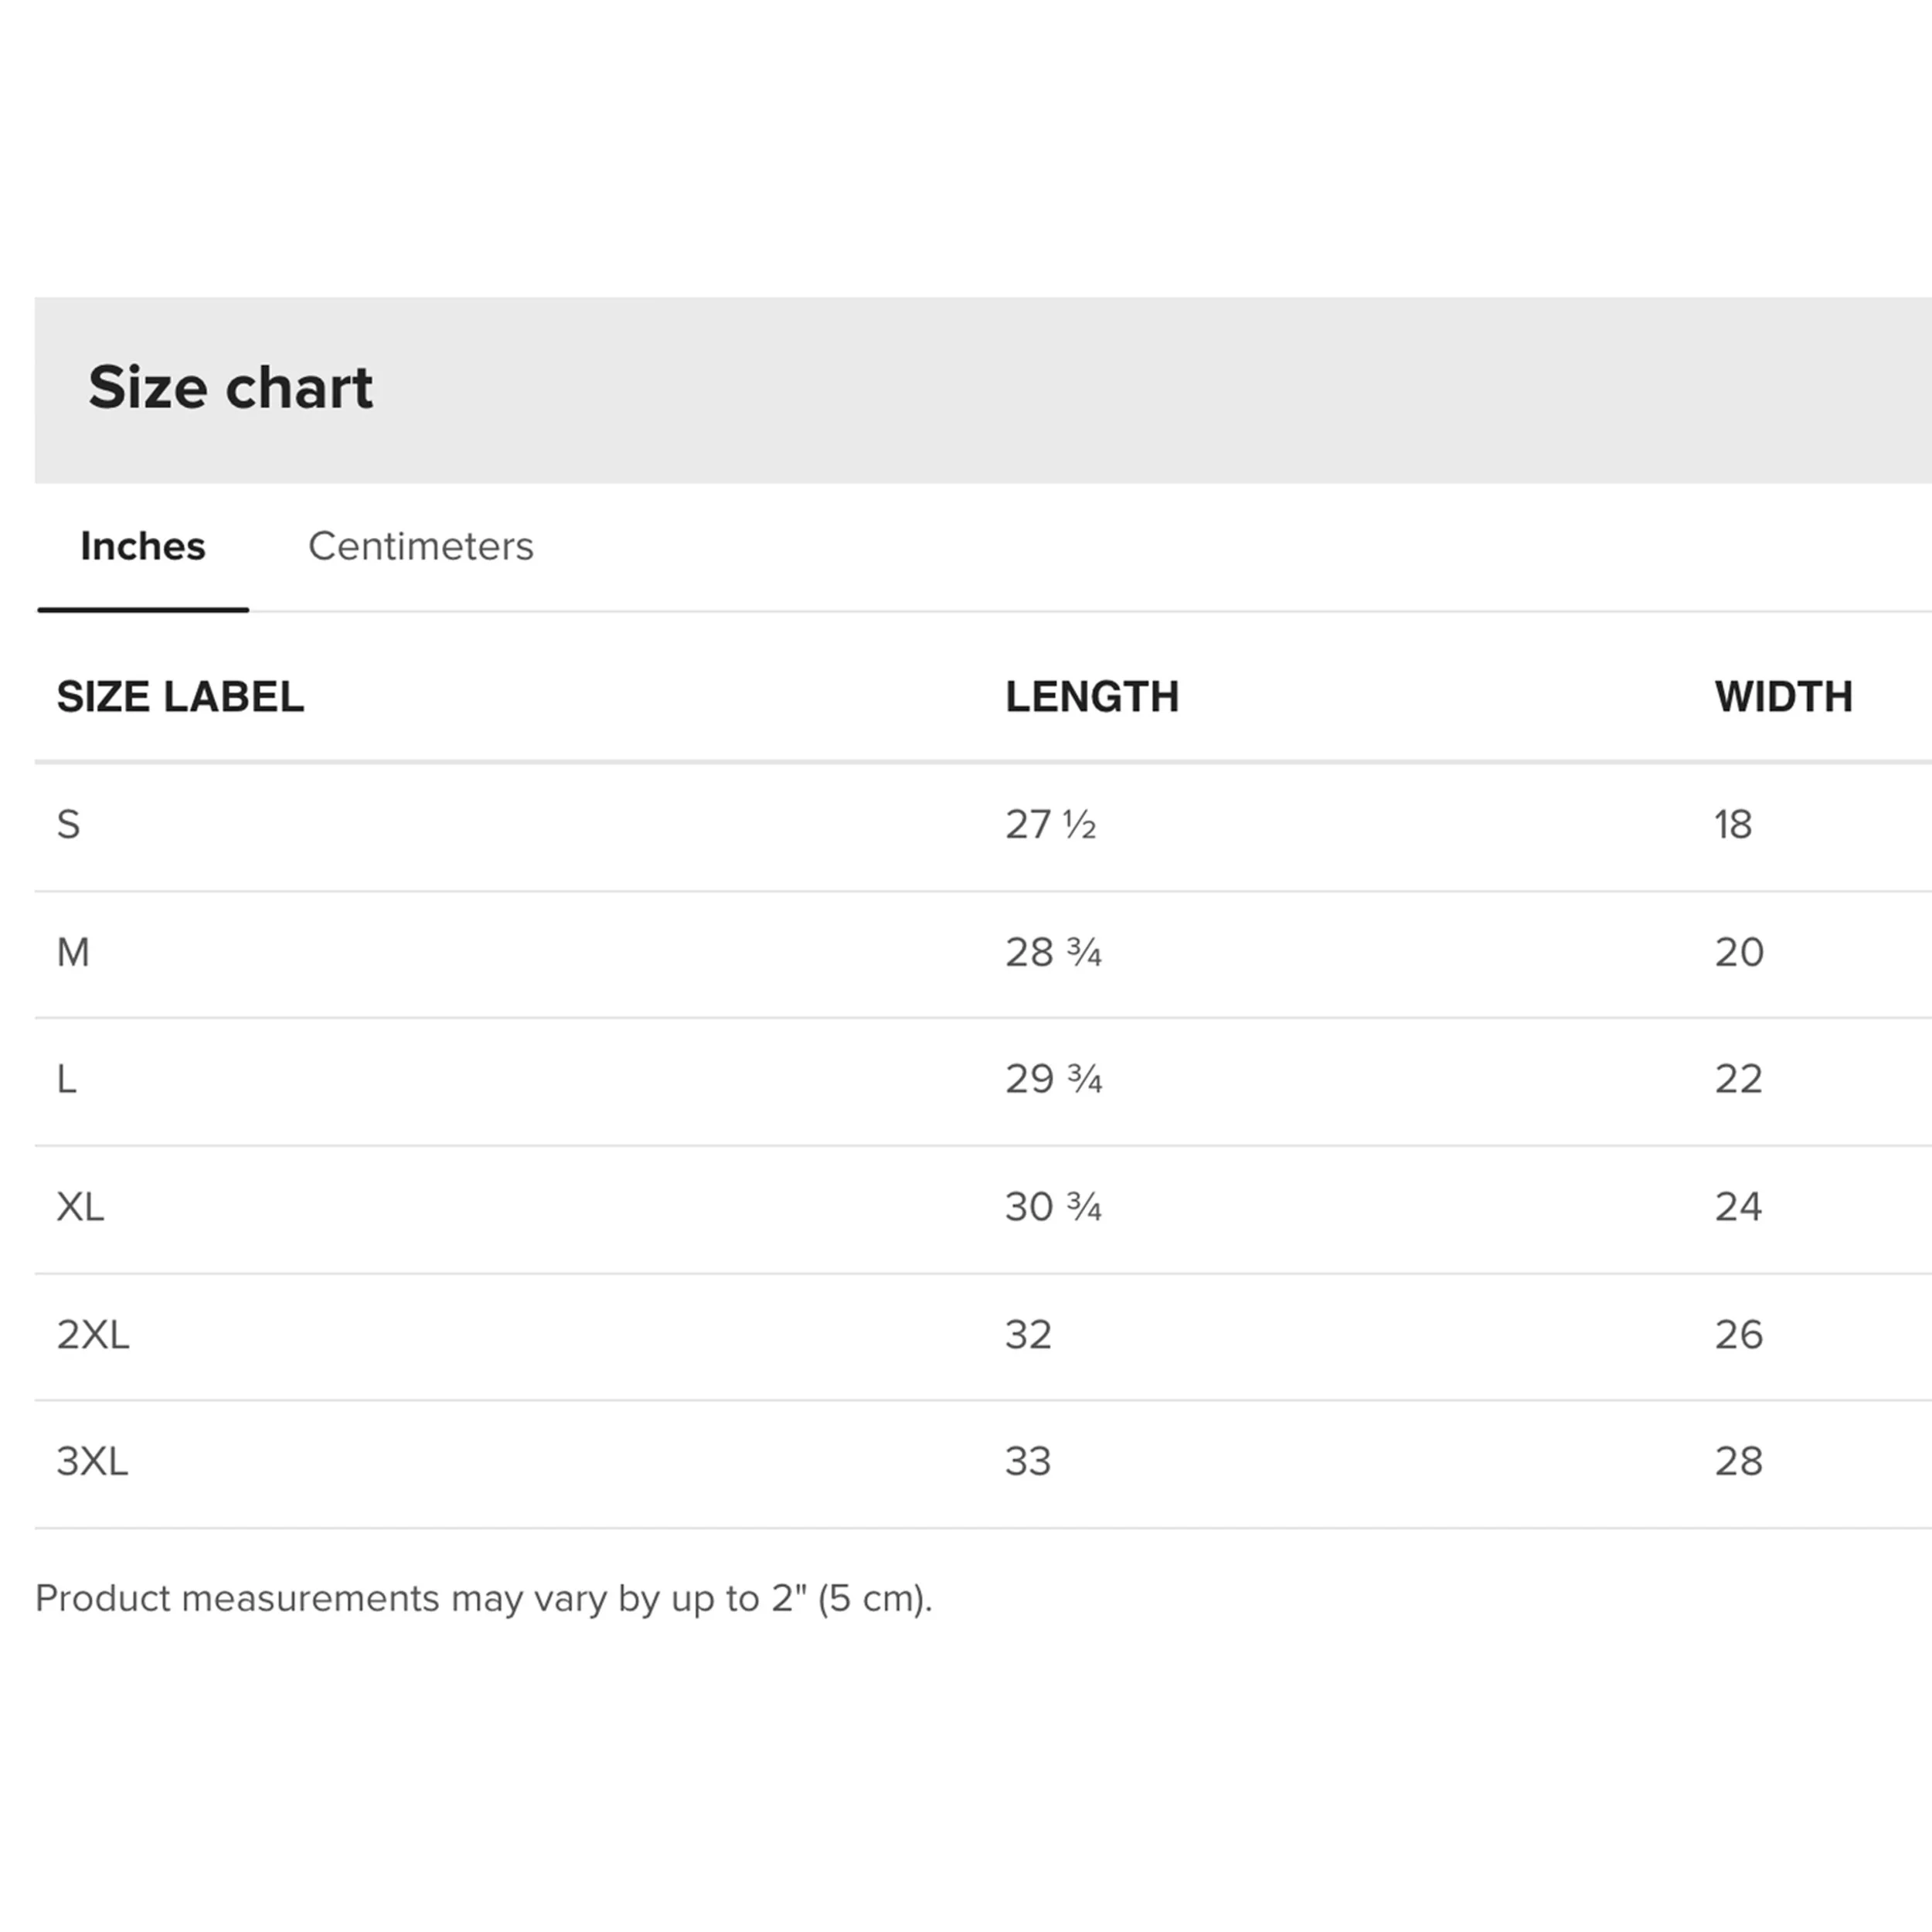
Task: Click the 29 ¾ length value
Action: (1054, 1079)
